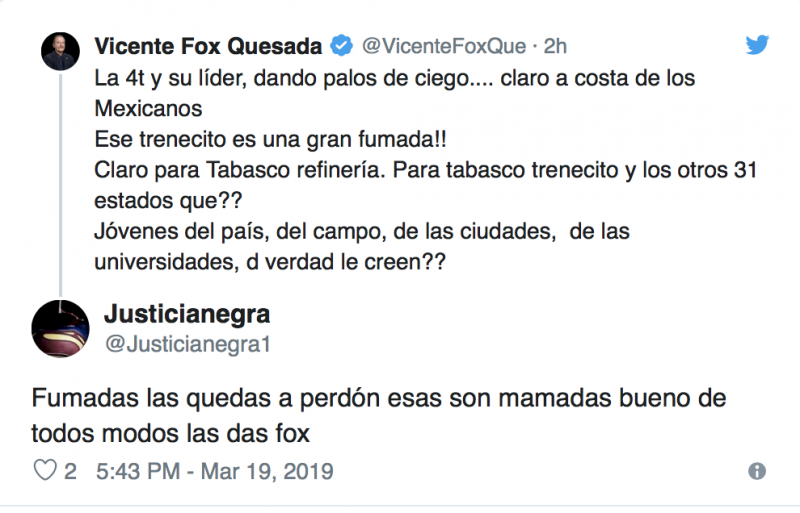Open Vicente Fox Quesada's profile picture
Viewport: 800px width, 513px height.
[60, 52]
